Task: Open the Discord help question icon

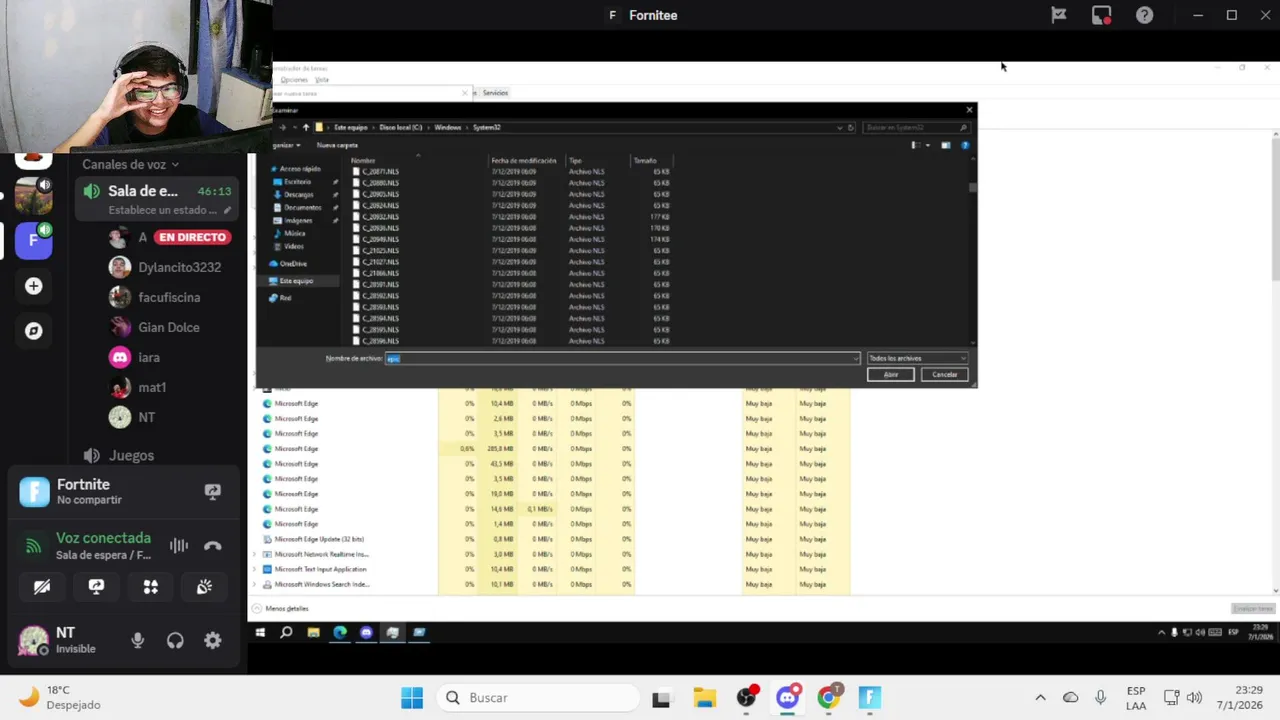Action: 1145,15
